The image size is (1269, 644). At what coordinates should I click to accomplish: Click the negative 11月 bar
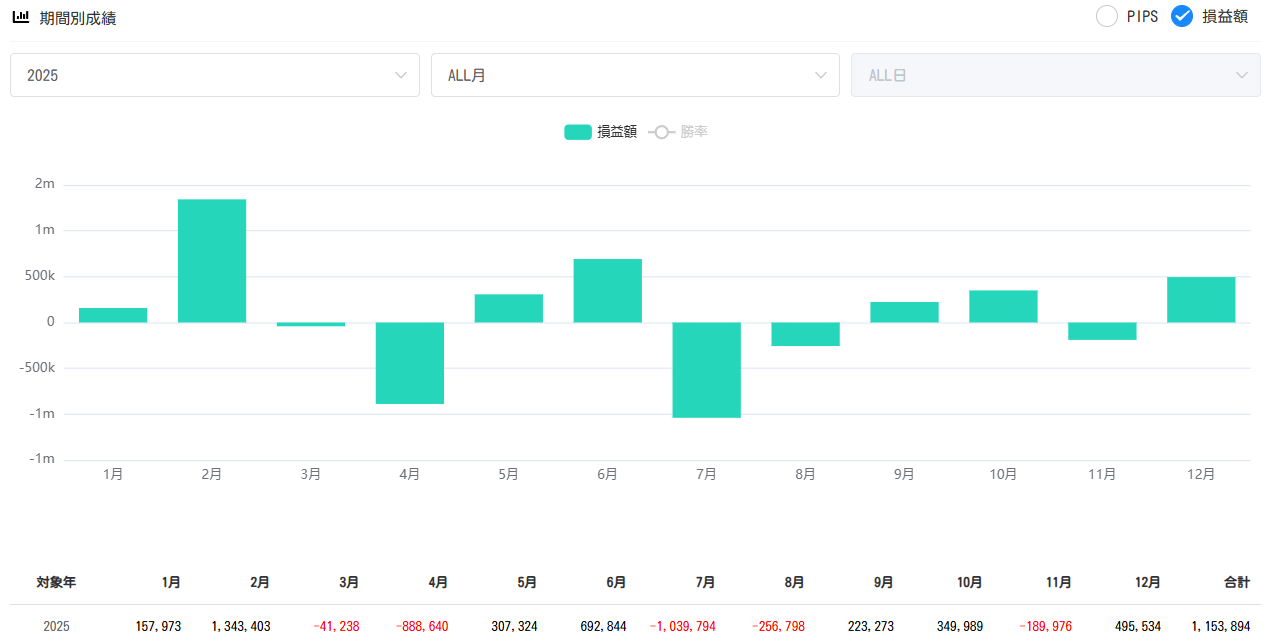tap(1102, 331)
